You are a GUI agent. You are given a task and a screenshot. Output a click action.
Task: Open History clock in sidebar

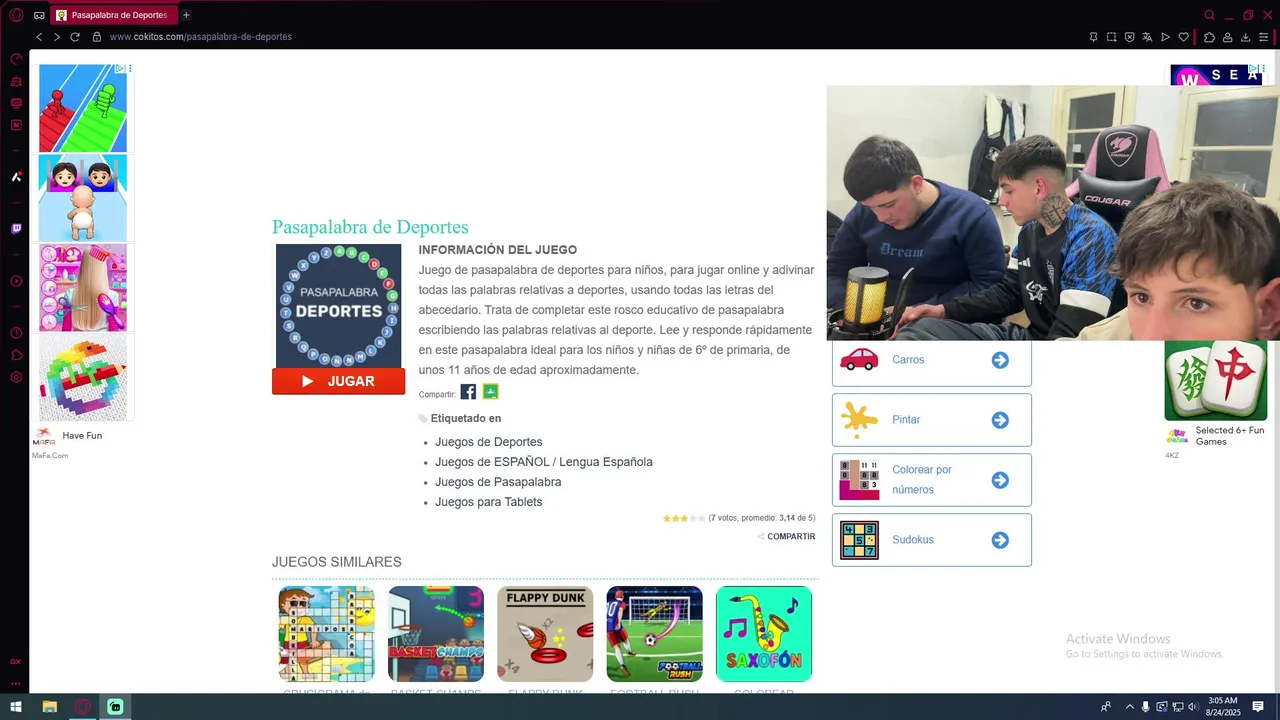coord(16,333)
